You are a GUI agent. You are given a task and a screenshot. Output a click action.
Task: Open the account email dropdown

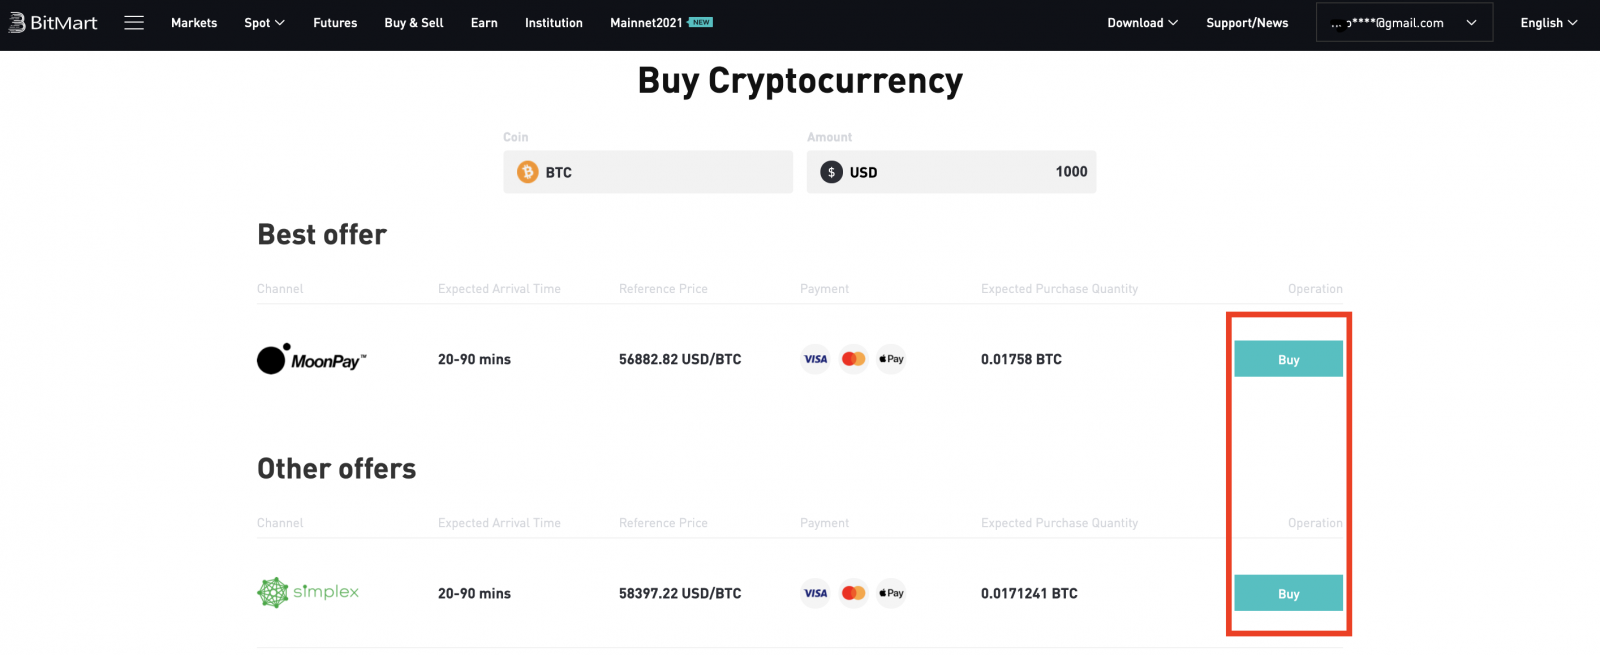point(1404,23)
